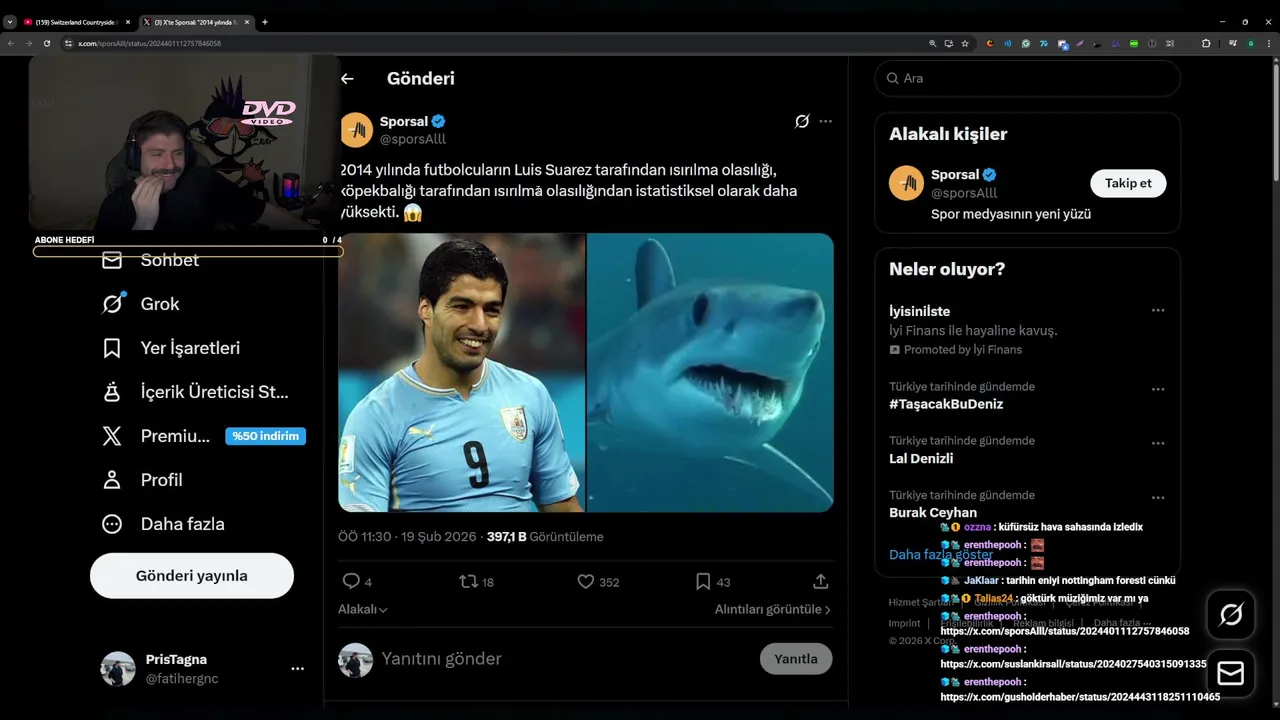This screenshot has height=720, width=1280.
Task: Open more options for İyisinilste trend
Action: 1158,311
